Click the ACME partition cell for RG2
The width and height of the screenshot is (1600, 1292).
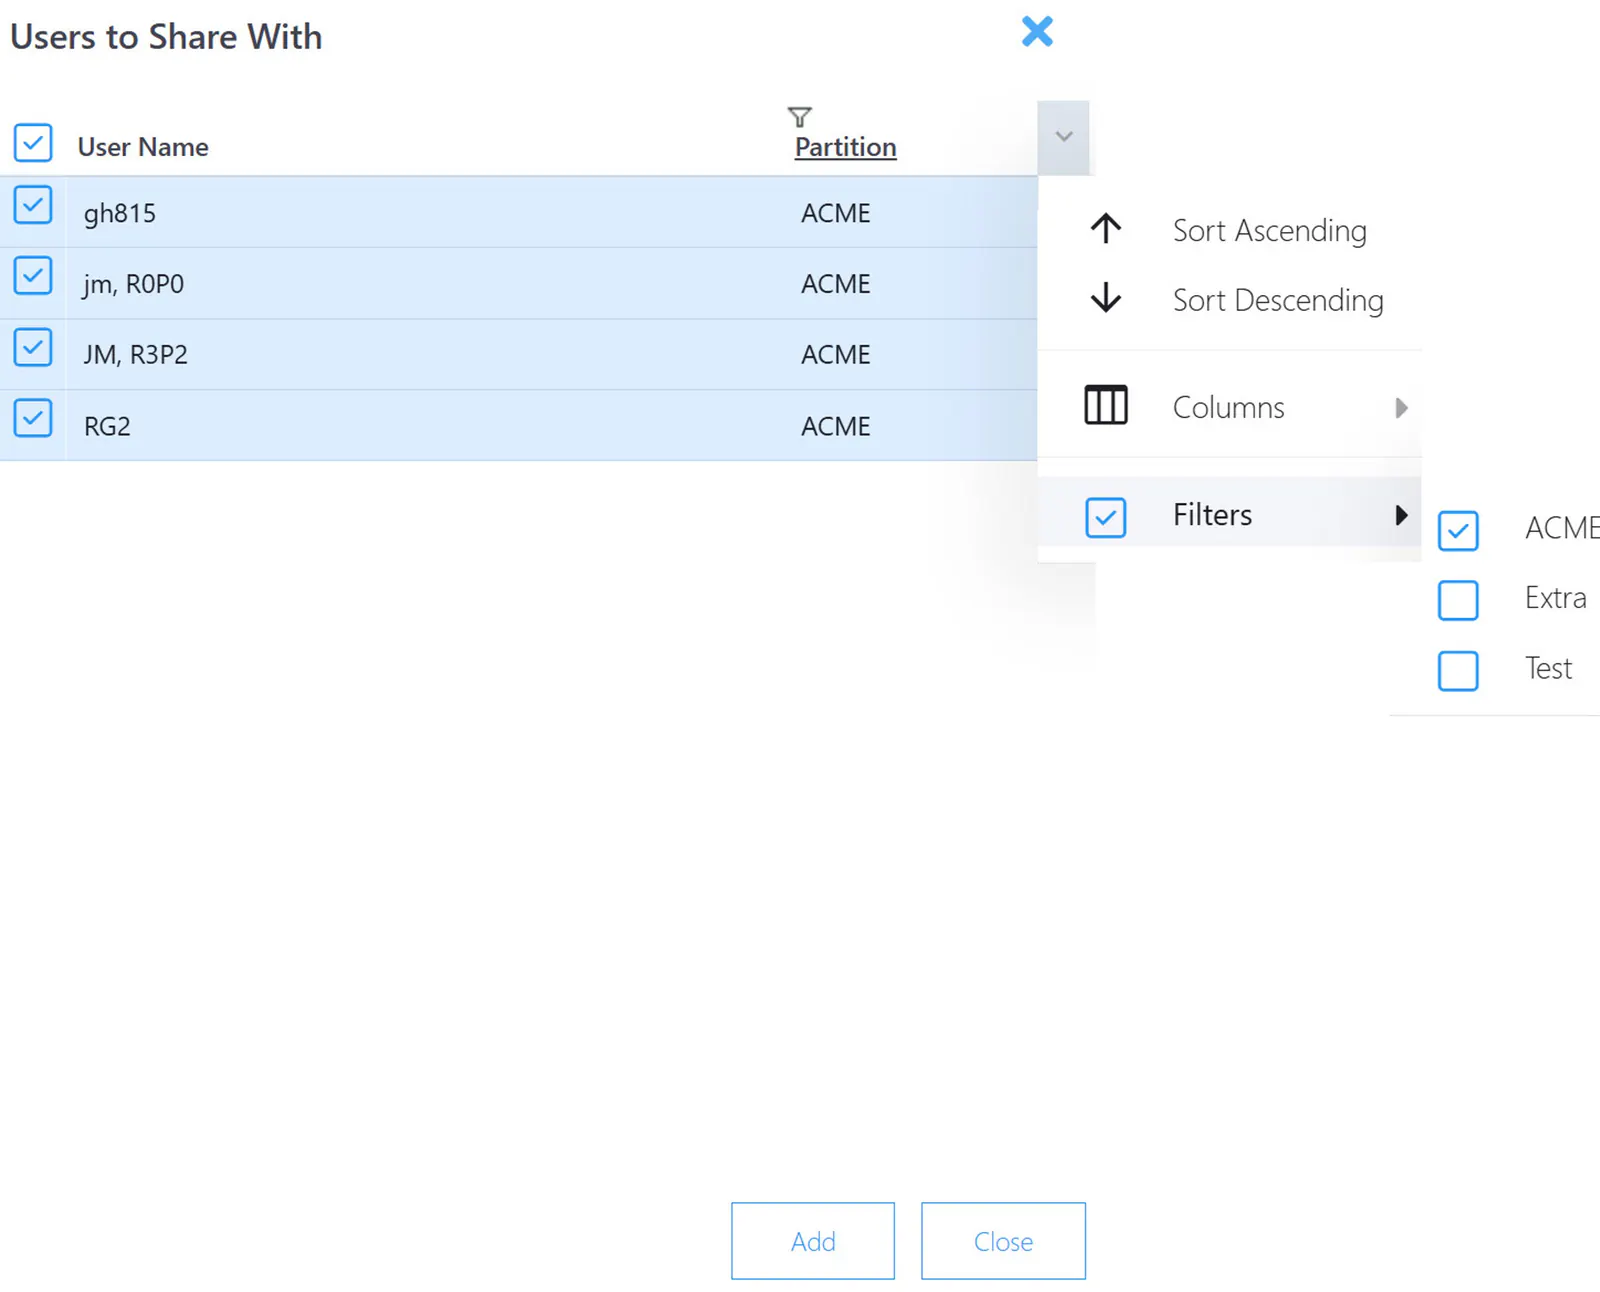point(836,426)
